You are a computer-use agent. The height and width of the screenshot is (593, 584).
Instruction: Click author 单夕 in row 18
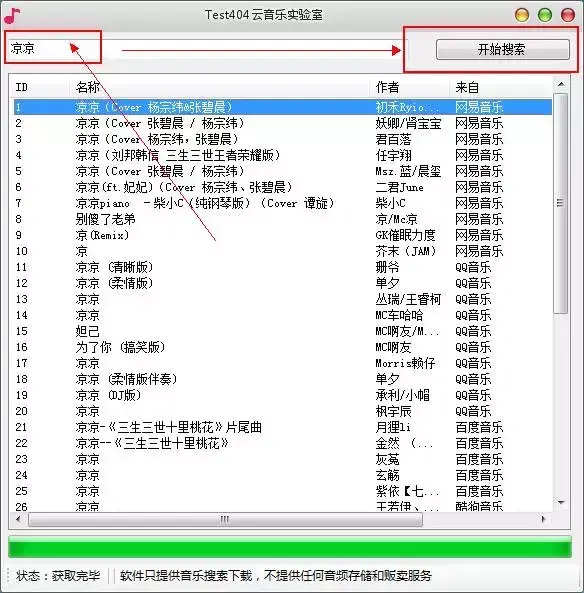(x=387, y=379)
